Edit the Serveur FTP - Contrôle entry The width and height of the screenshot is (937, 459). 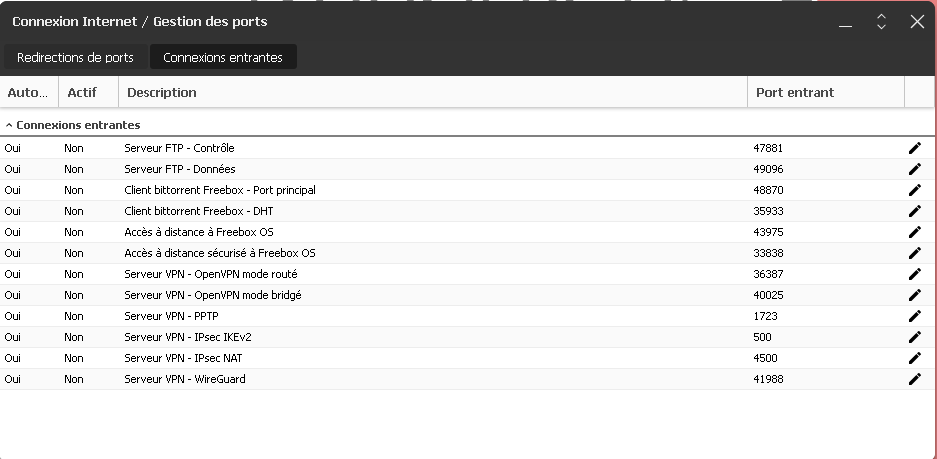point(914,148)
